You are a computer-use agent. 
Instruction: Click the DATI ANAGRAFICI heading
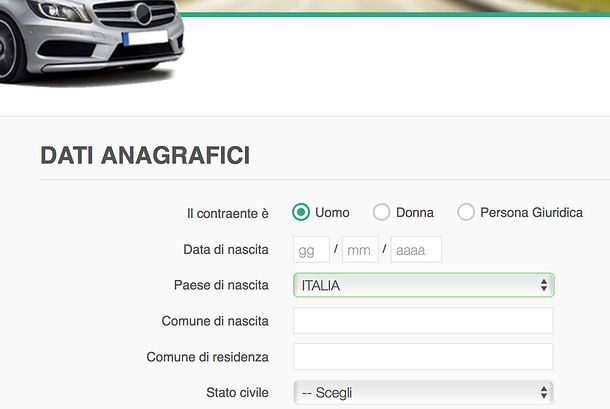click(145, 155)
